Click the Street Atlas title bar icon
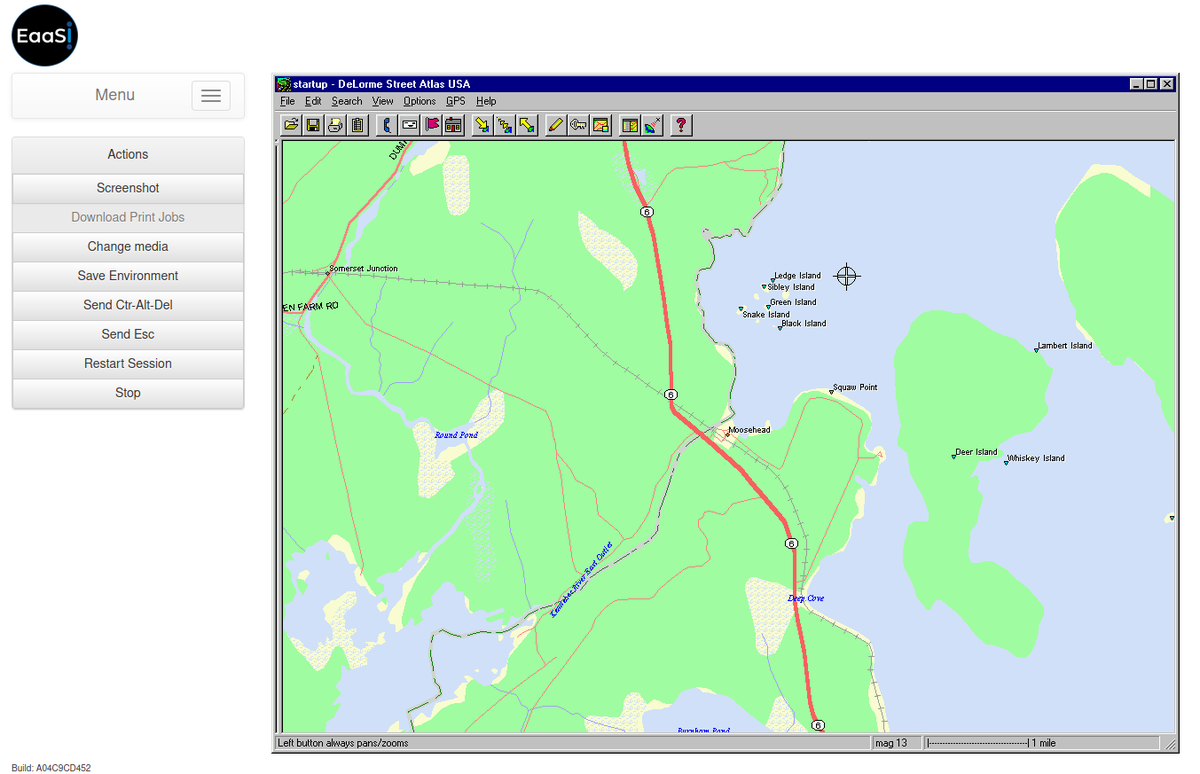The width and height of the screenshot is (1200, 774). (284, 84)
